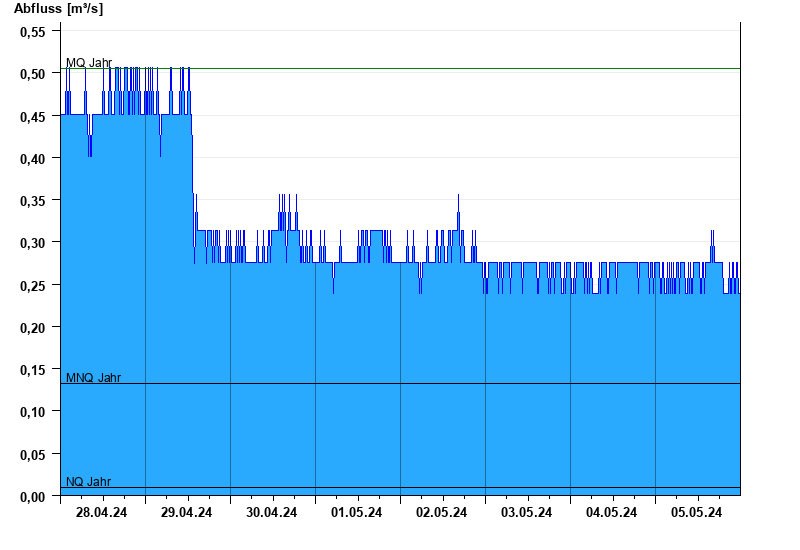Select the 29.04.24 date label
Viewport: 800px width, 550px height.
point(187,513)
